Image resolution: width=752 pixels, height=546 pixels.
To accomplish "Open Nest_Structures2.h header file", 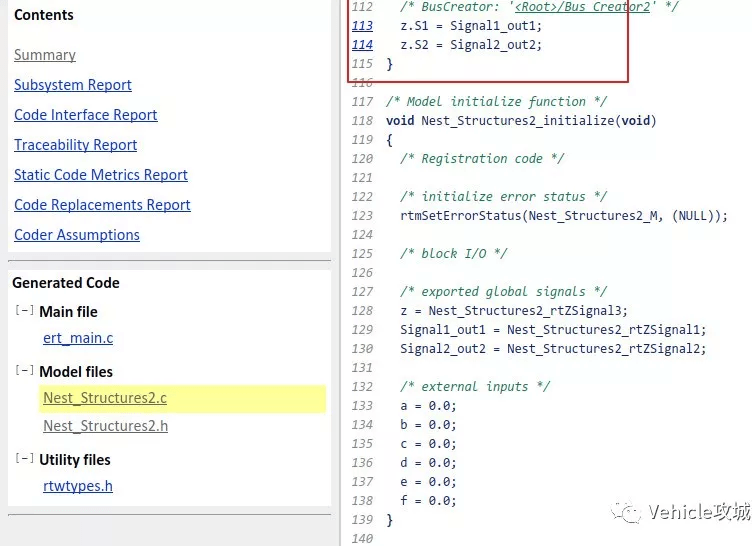I will 106,426.
